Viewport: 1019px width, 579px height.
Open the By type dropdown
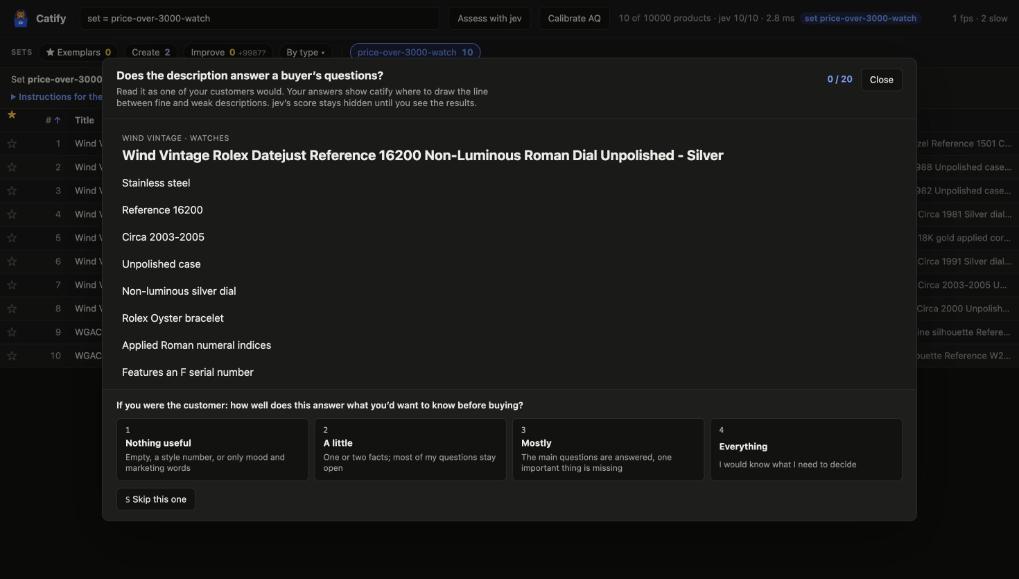305,53
